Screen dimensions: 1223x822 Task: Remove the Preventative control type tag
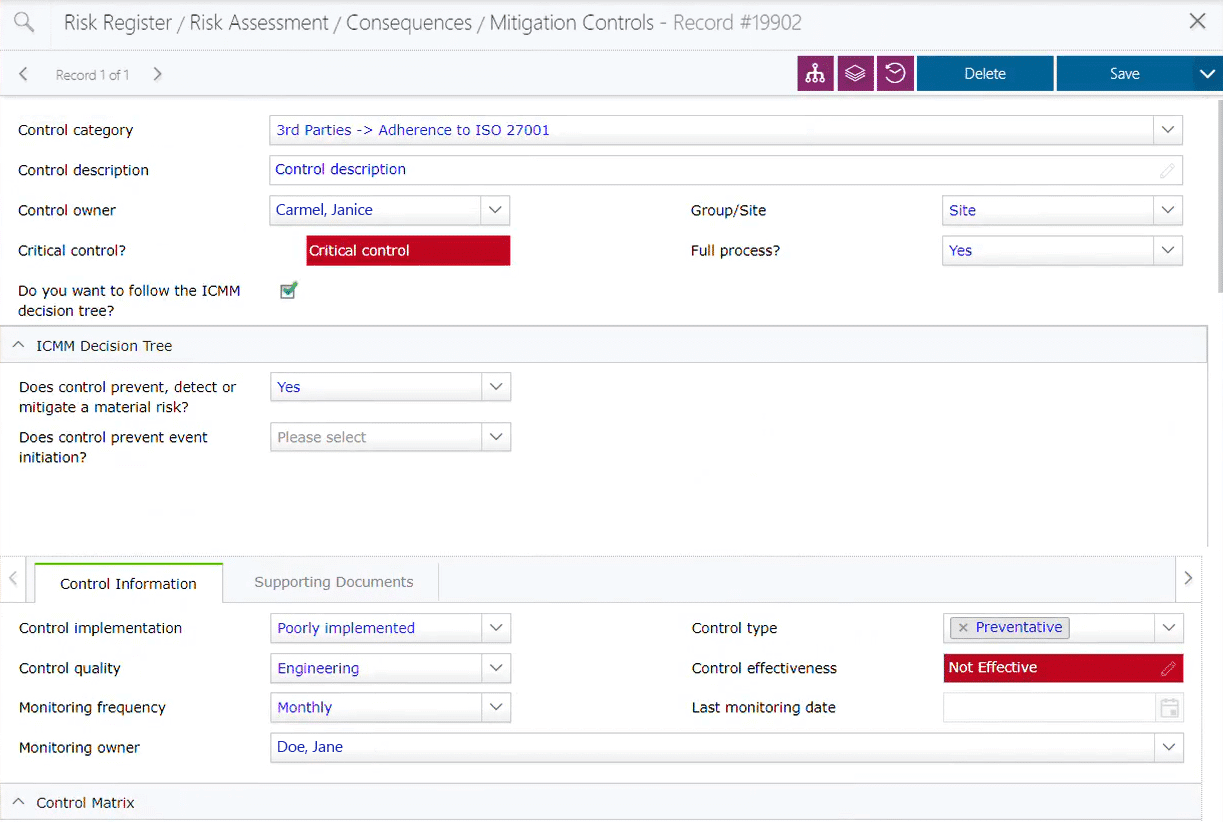[963, 627]
